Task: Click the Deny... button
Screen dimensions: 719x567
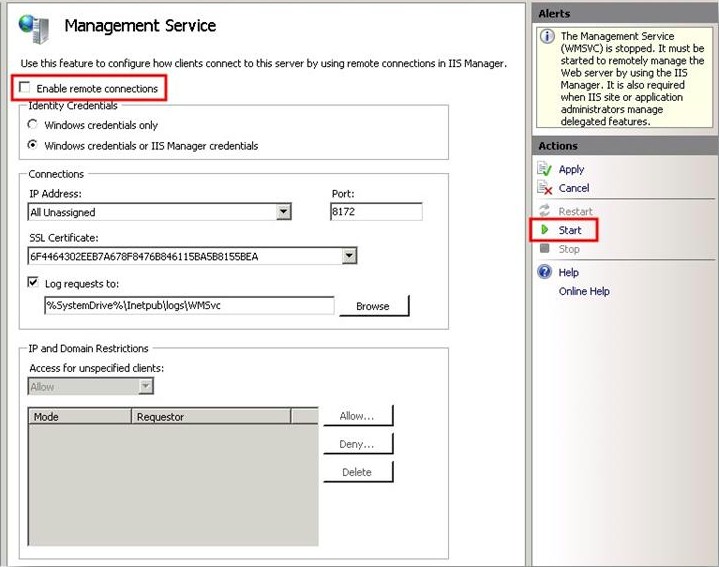Action: (358, 444)
